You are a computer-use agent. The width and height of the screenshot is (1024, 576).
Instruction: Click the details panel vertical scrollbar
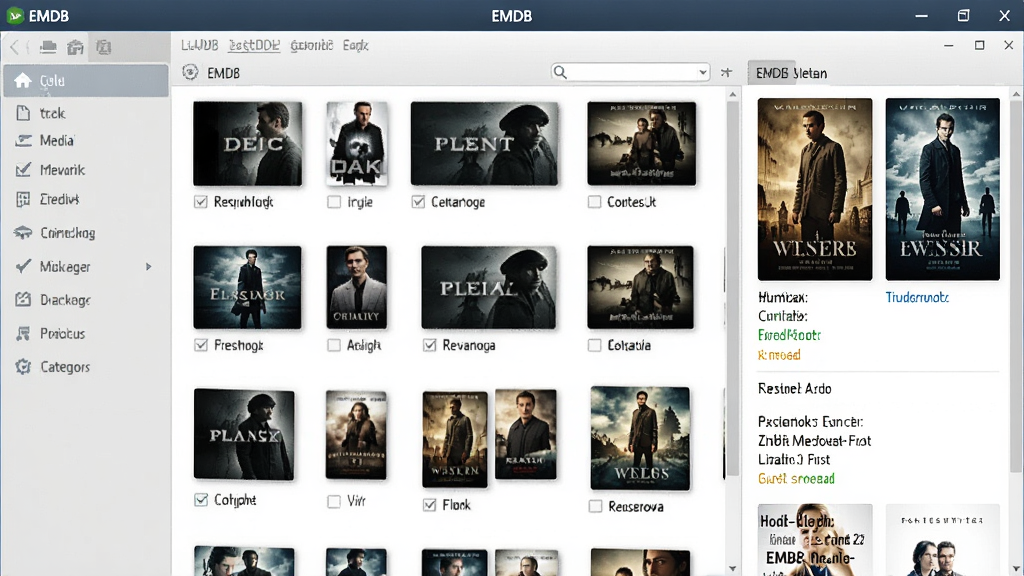(x=1016, y=287)
